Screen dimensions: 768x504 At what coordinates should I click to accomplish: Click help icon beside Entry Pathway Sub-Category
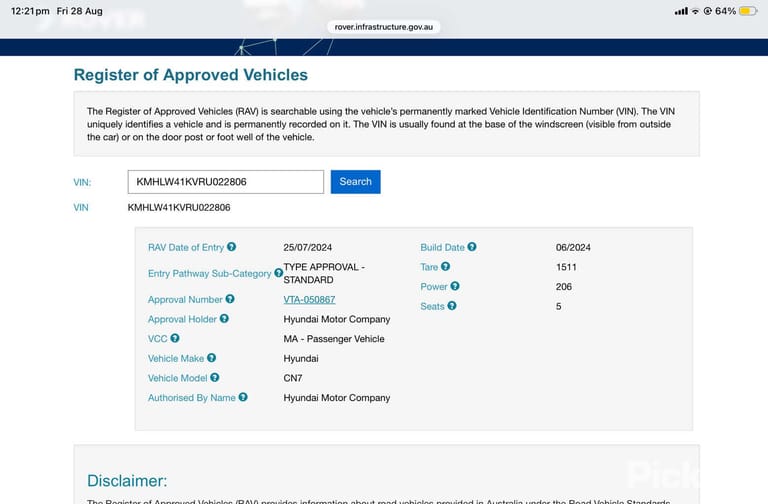[x=278, y=273]
